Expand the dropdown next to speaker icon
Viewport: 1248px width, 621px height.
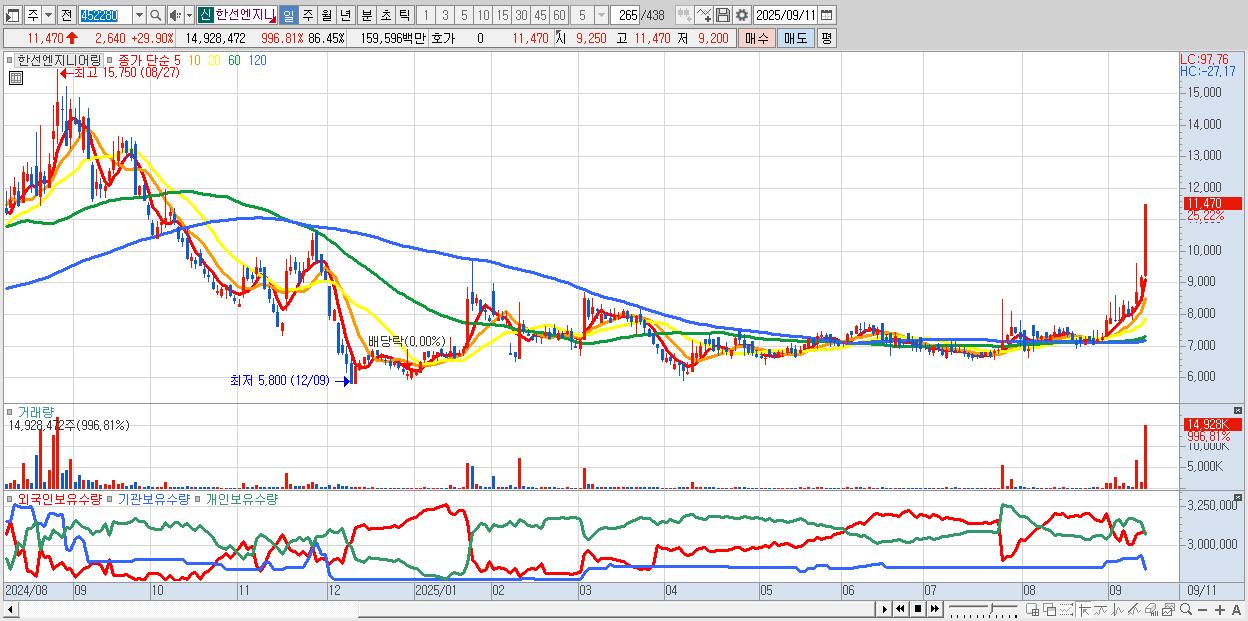[x=189, y=15]
